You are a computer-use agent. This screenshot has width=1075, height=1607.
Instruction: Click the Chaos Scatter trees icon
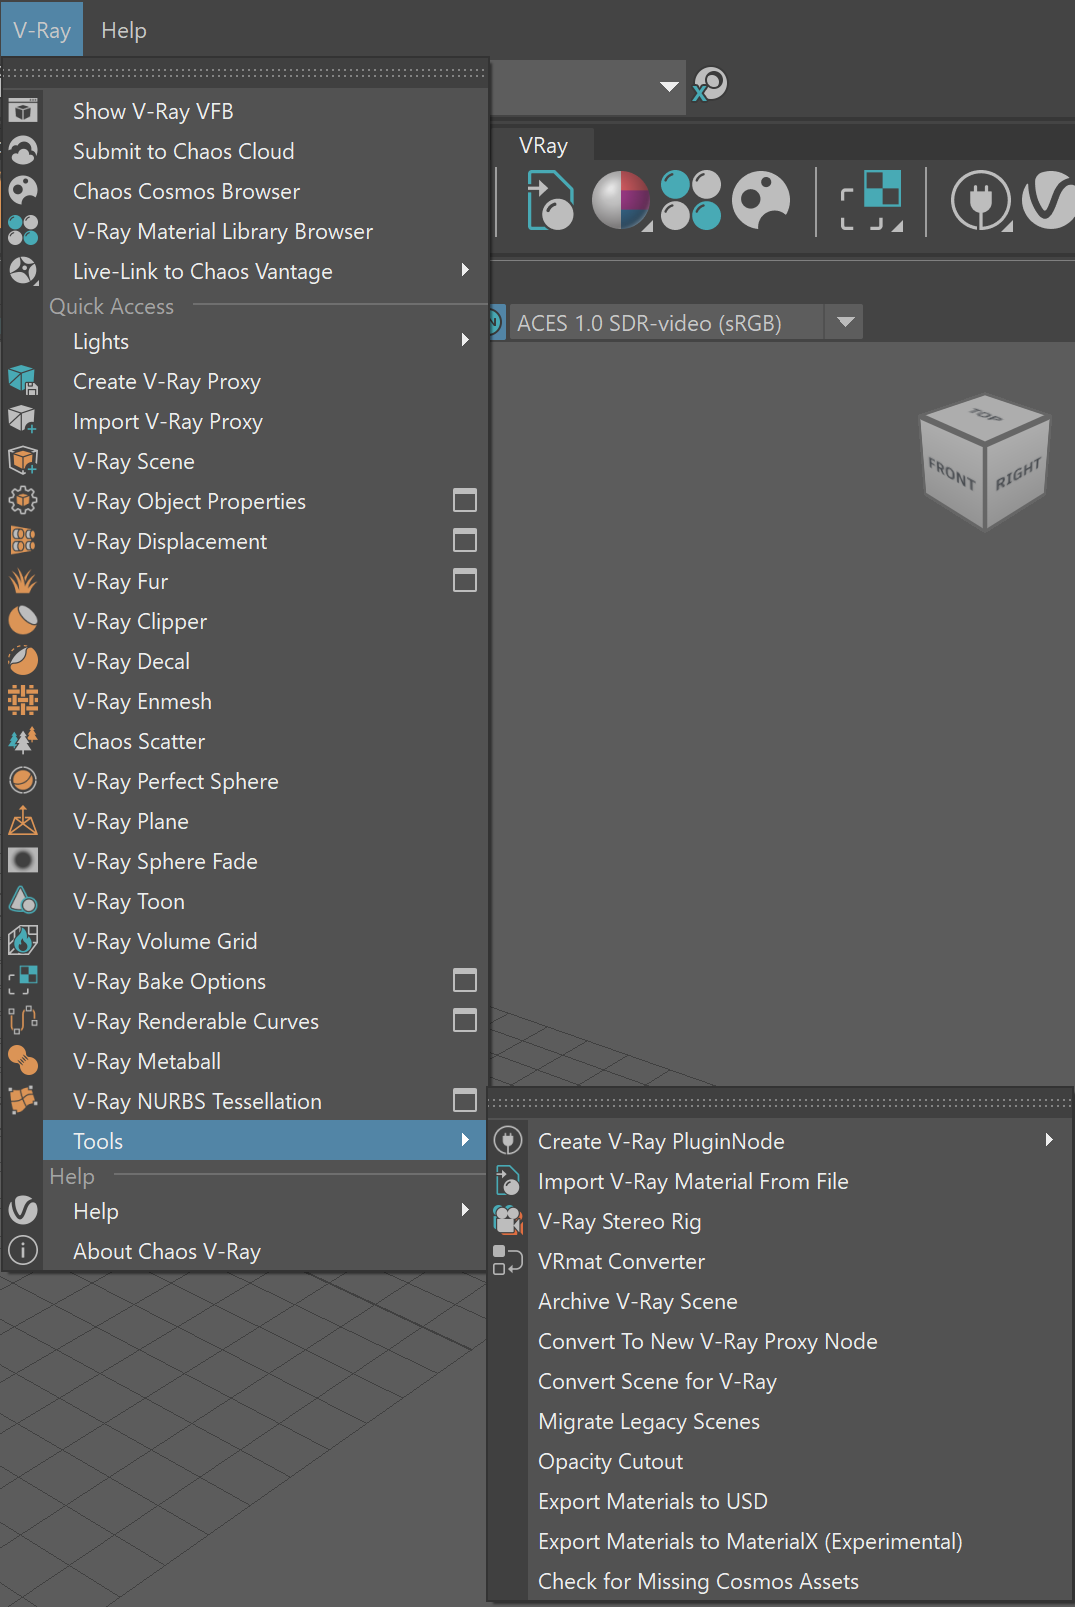[x=23, y=741]
